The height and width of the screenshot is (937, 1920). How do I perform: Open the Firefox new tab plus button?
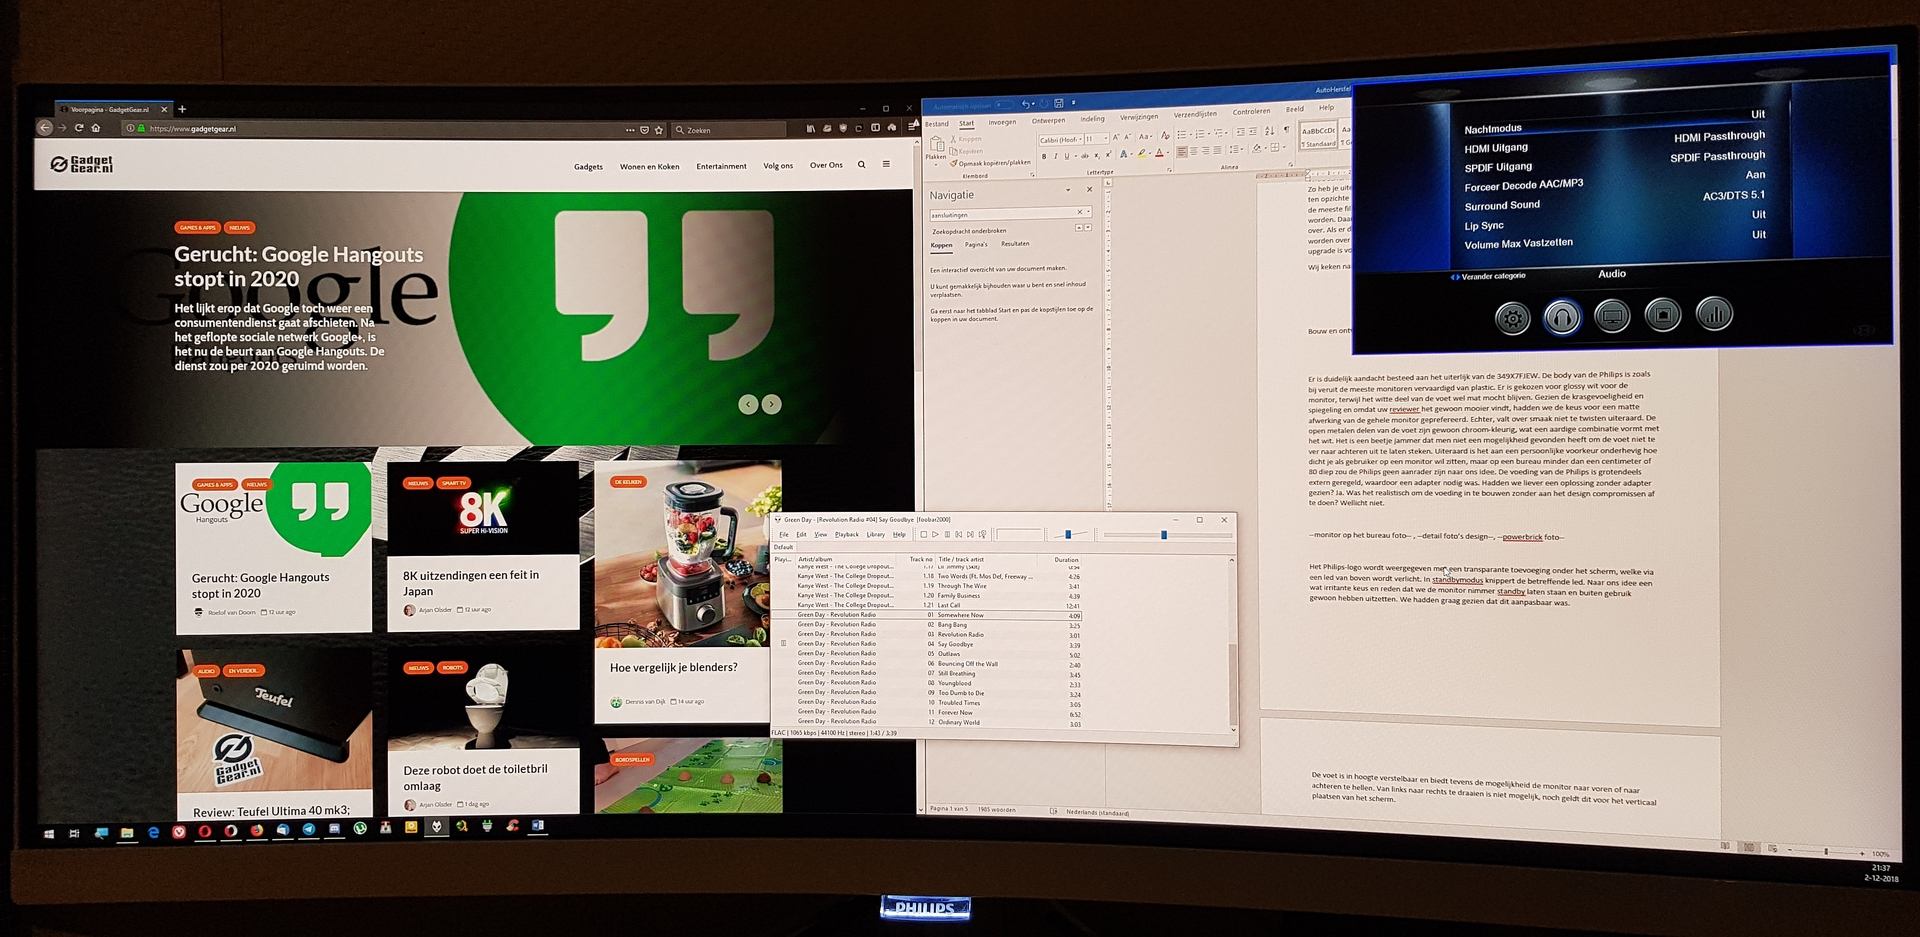[182, 109]
